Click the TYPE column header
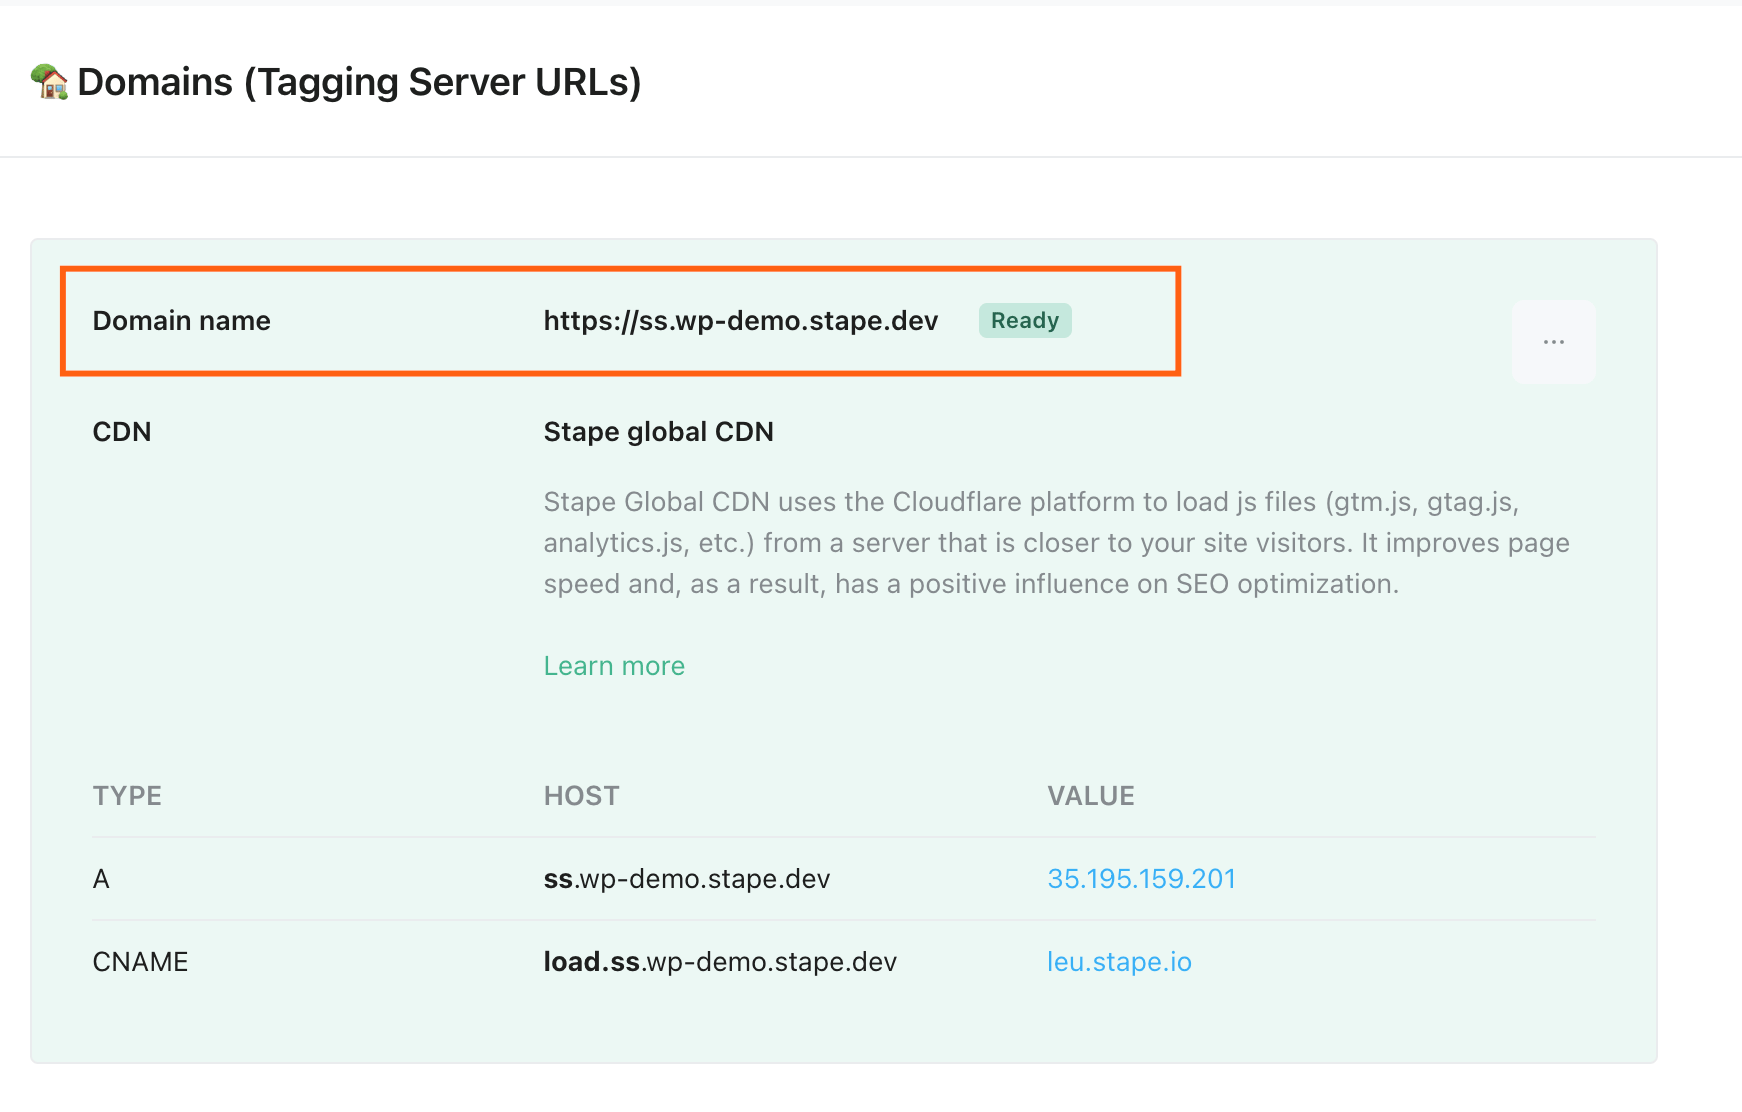Screen dimensions: 1742x1112 tap(127, 796)
